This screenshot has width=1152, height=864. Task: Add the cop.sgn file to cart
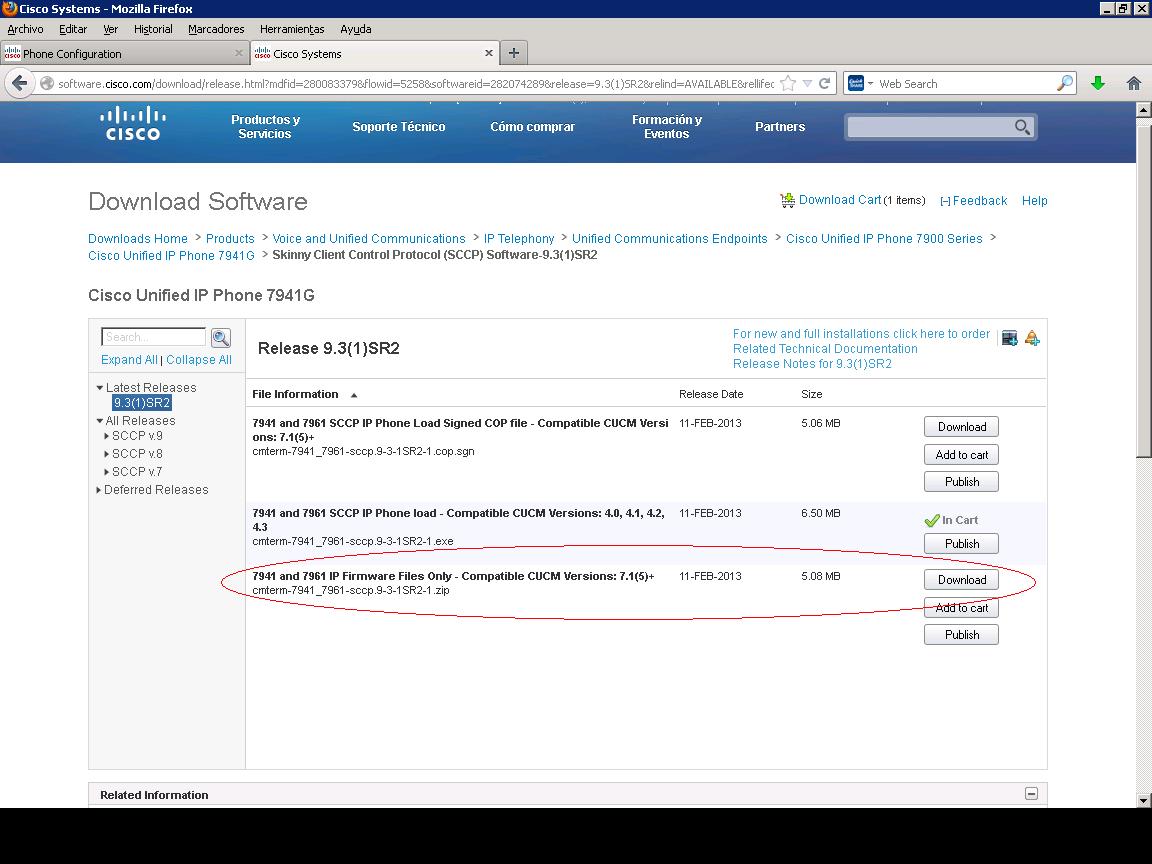pos(961,455)
